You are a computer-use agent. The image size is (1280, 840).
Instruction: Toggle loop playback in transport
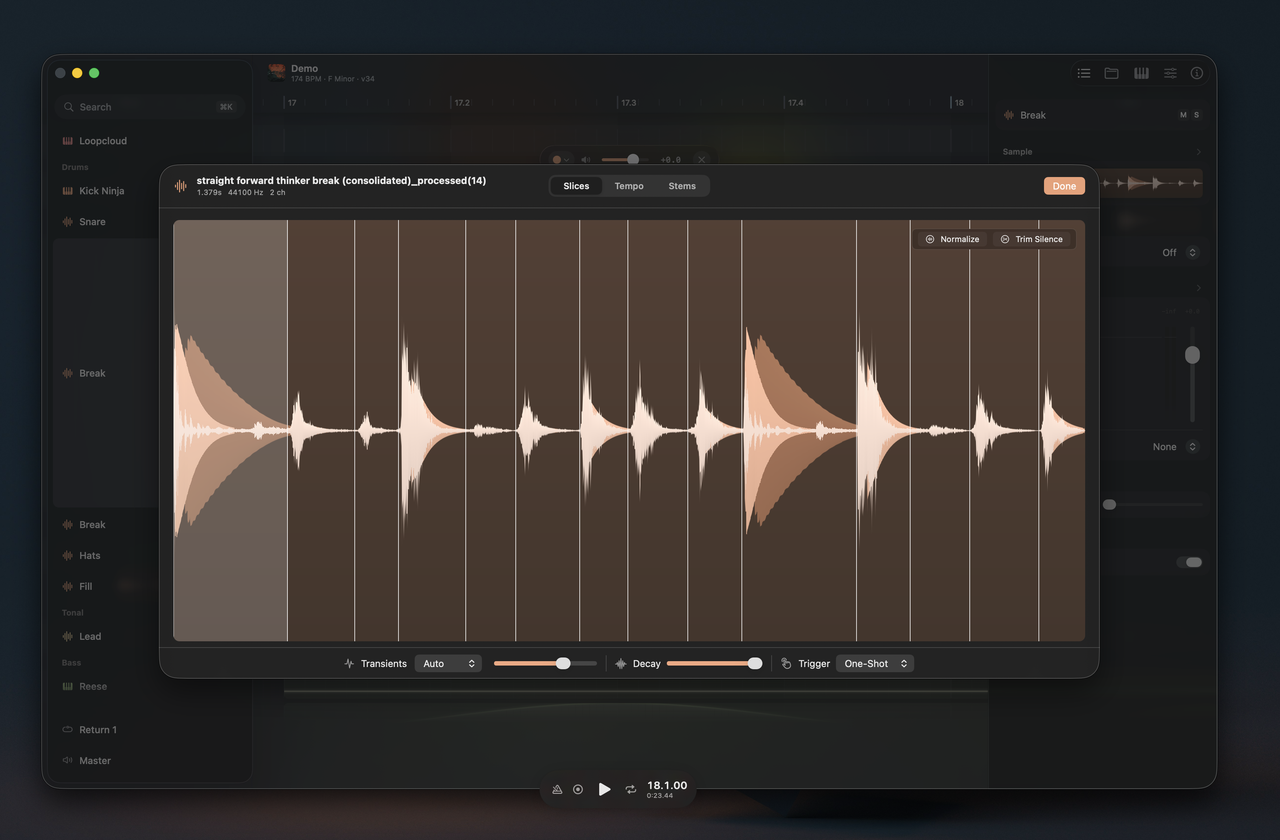pos(631,790)
